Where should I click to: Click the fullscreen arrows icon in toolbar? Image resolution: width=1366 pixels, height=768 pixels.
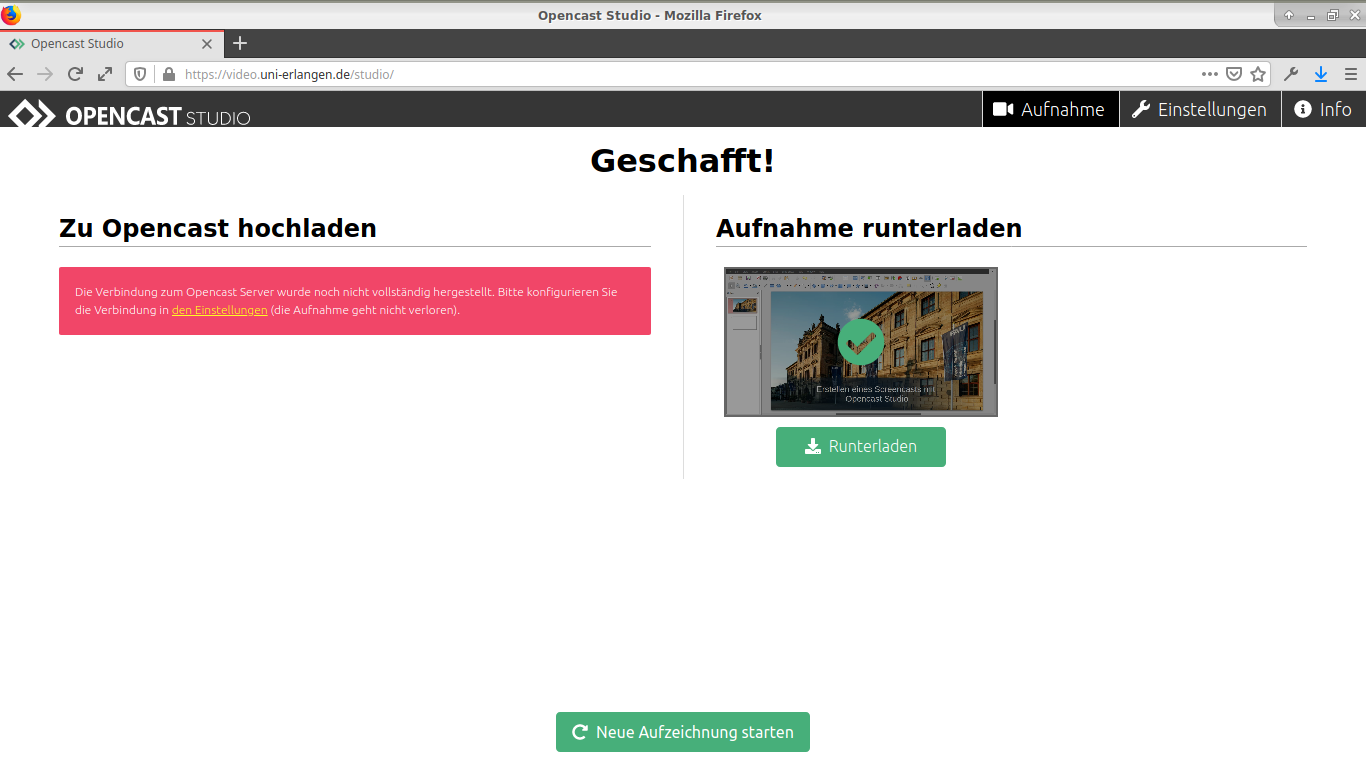[x=105, y=74]
